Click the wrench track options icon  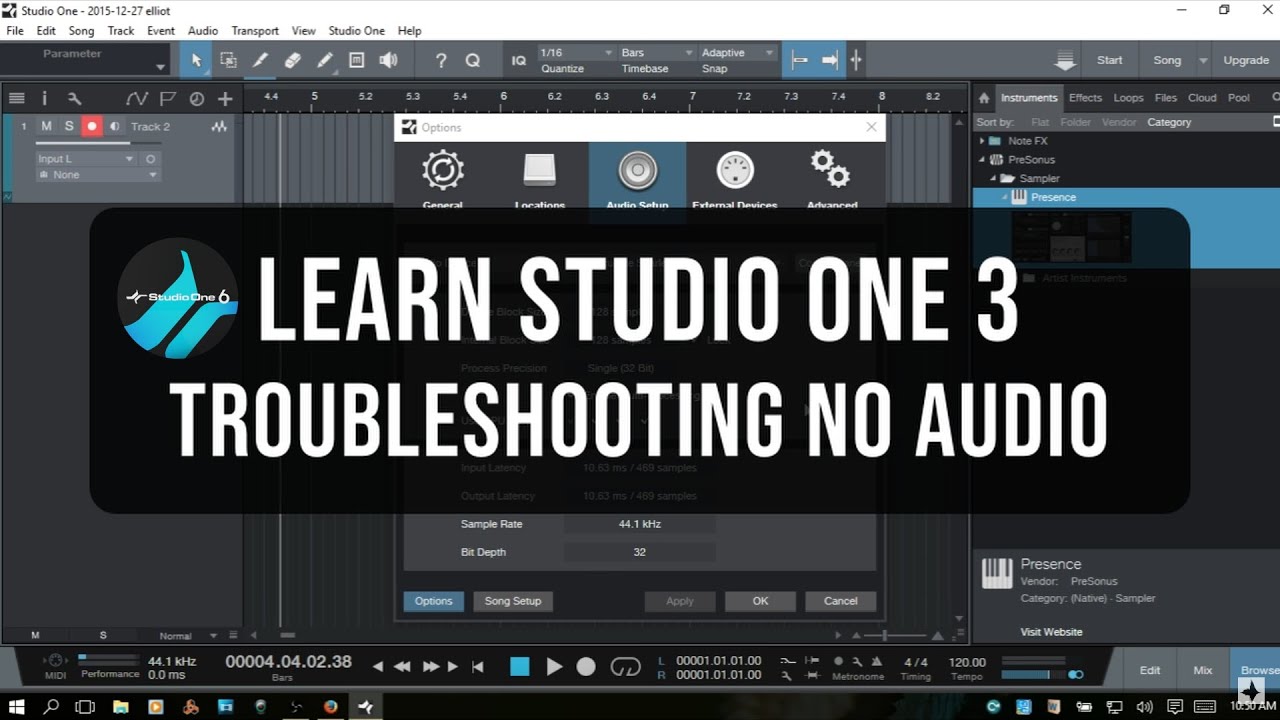point(73,98)
